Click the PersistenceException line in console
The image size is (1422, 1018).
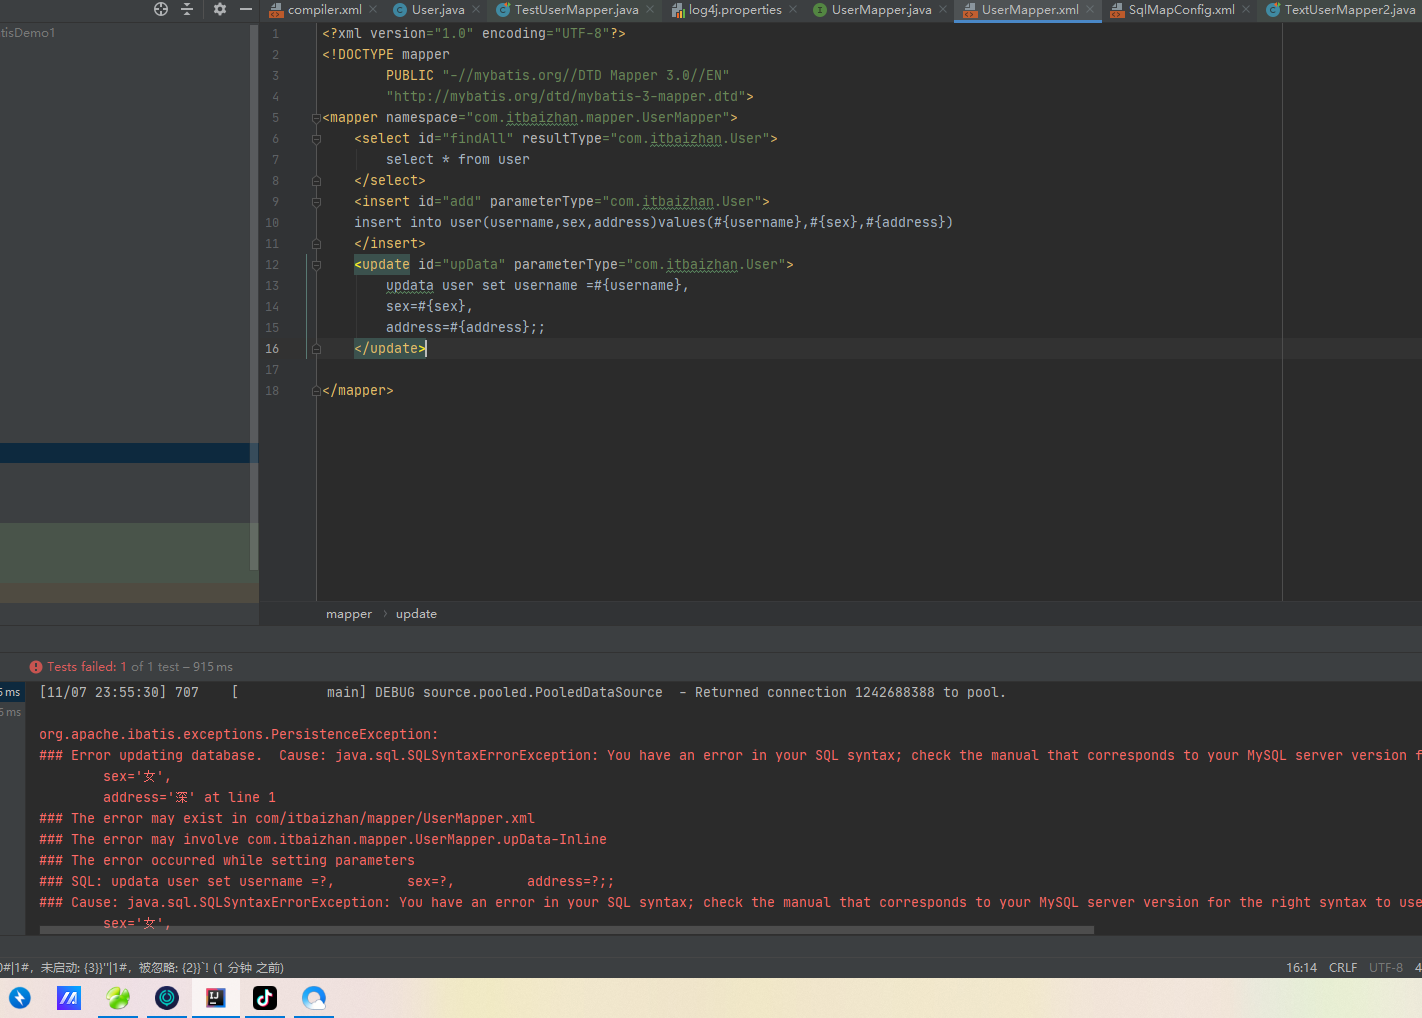(239, 735)
